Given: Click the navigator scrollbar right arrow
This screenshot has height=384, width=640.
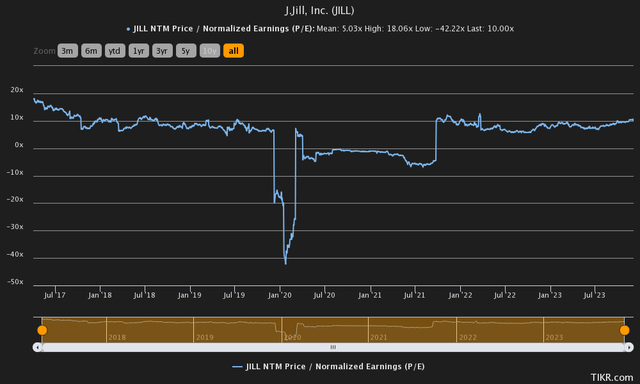Looking at the screenshot, I should 629,347.
